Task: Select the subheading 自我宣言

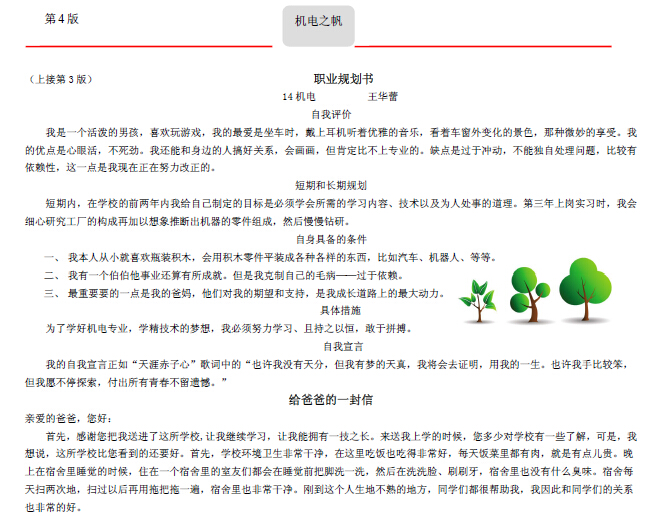Action: point(343,347)
